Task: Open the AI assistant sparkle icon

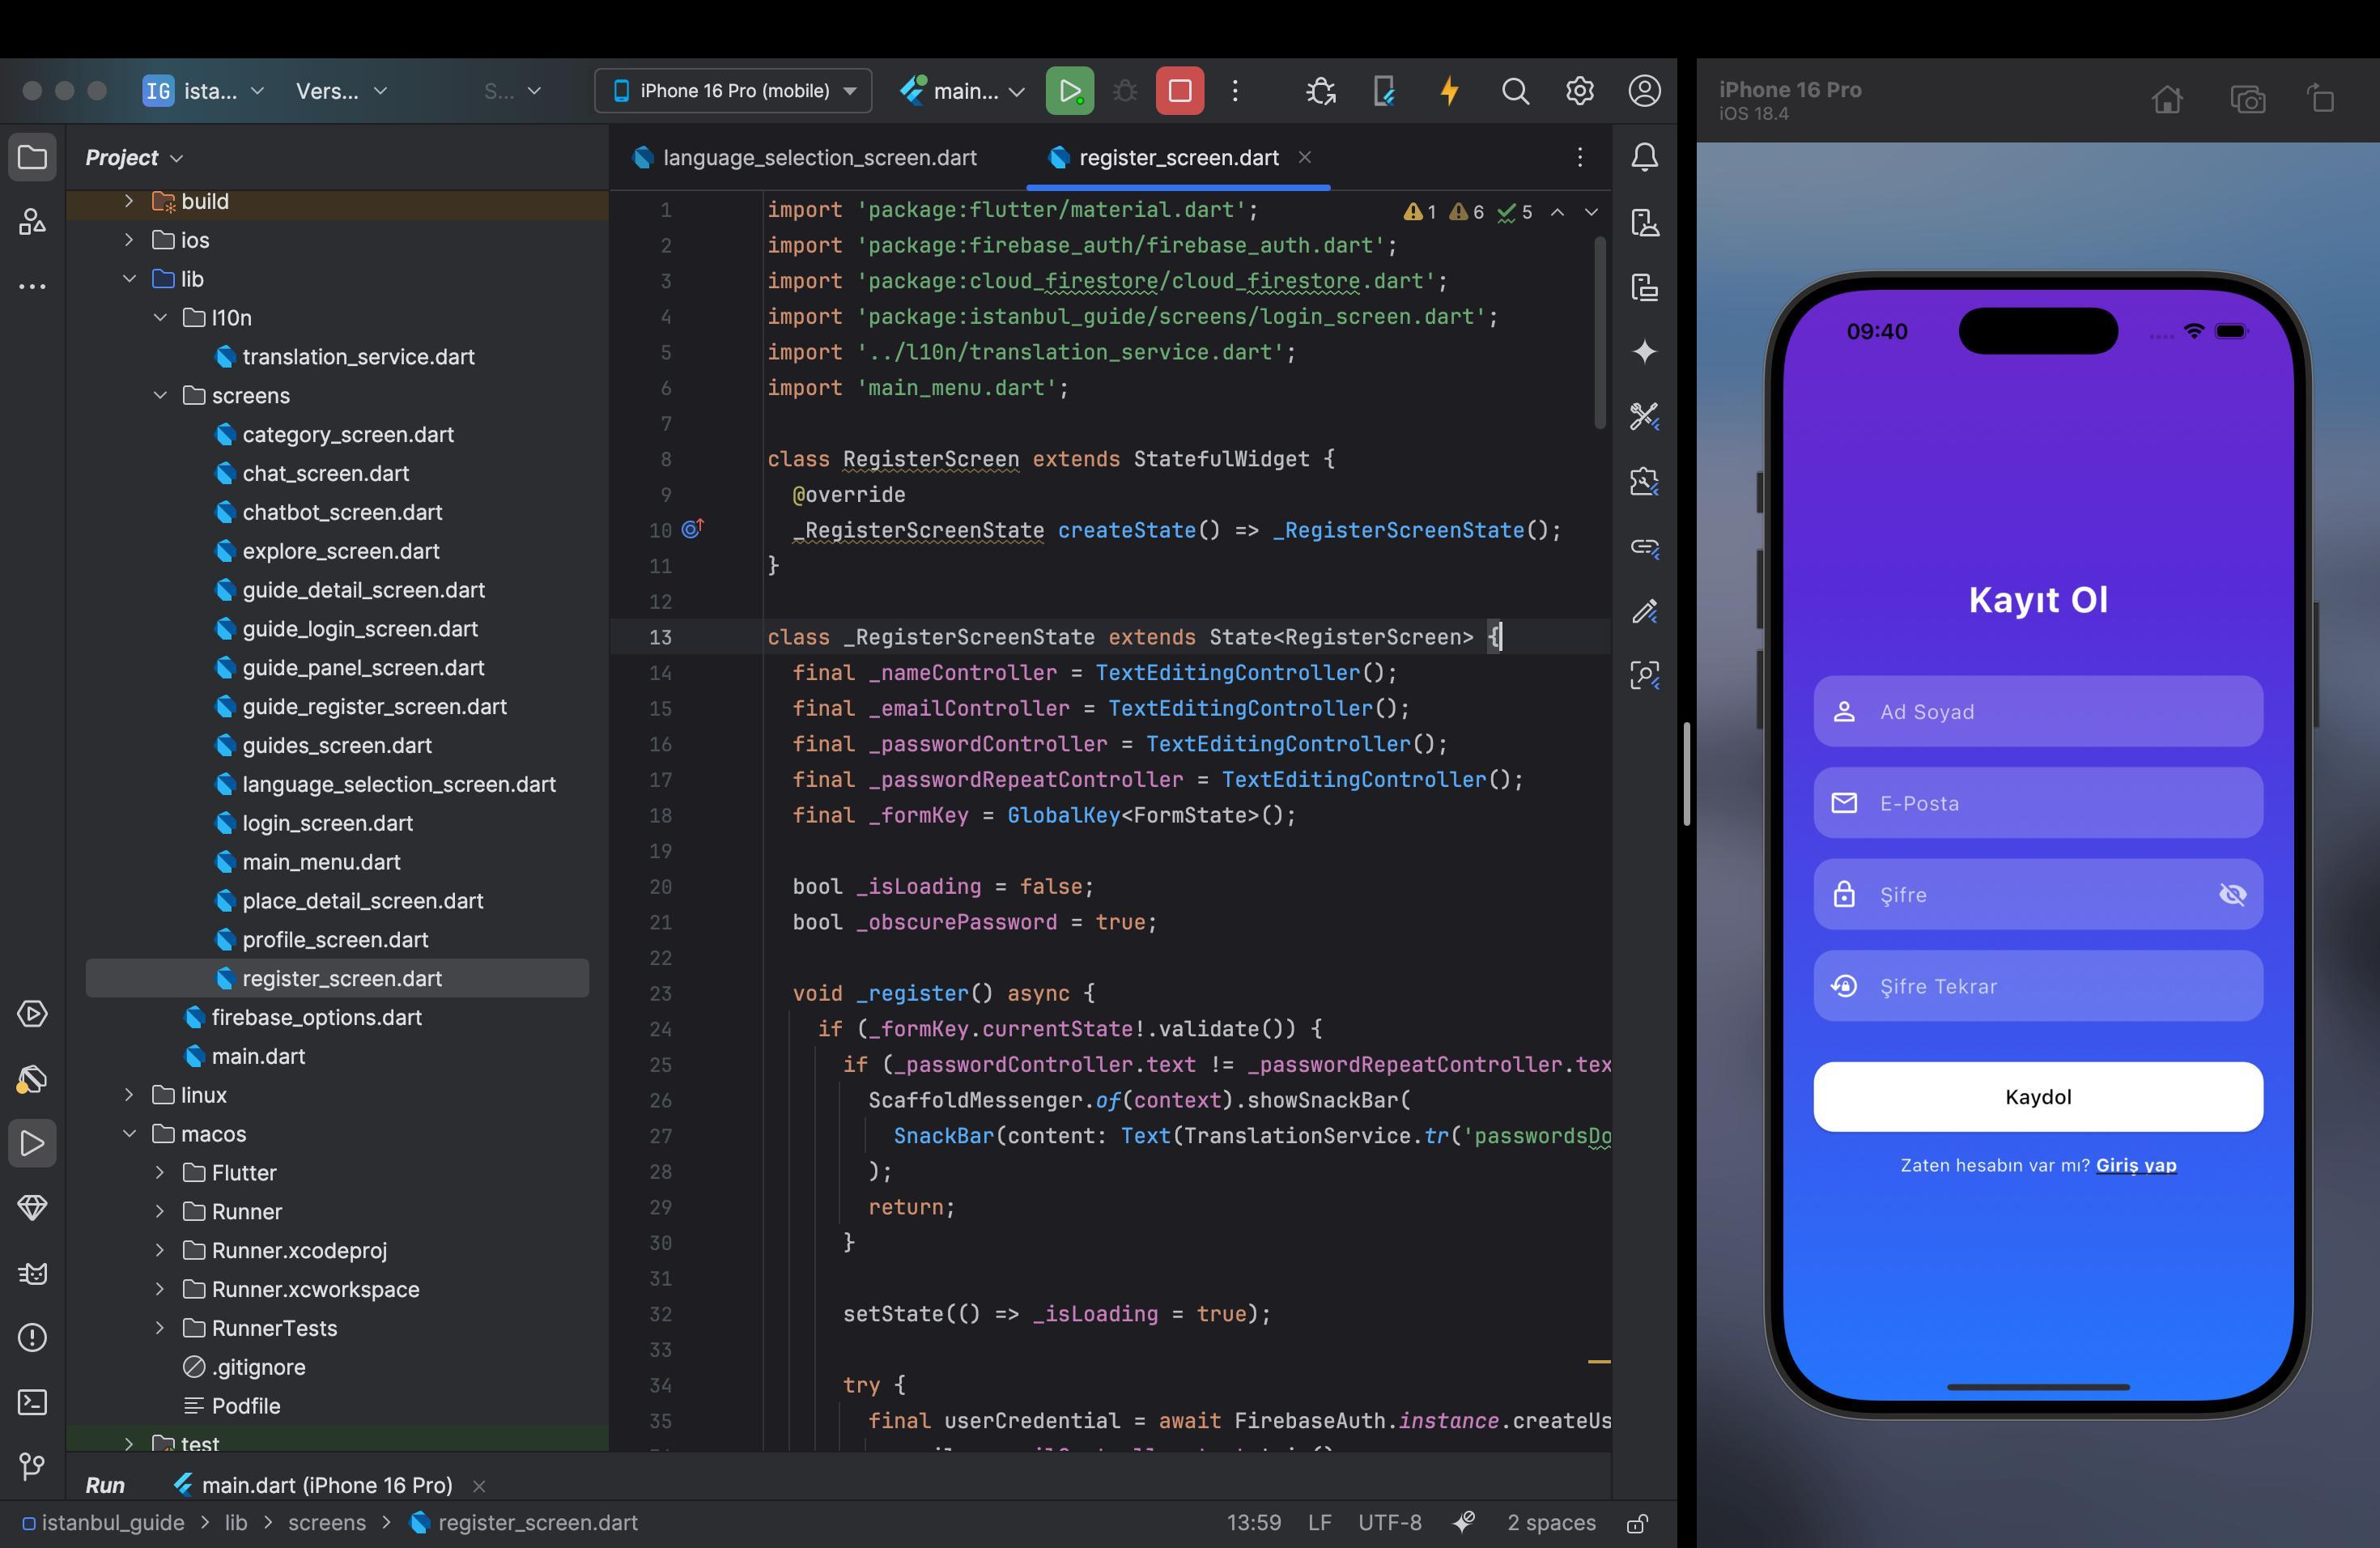Action: tap(1644, 351)
